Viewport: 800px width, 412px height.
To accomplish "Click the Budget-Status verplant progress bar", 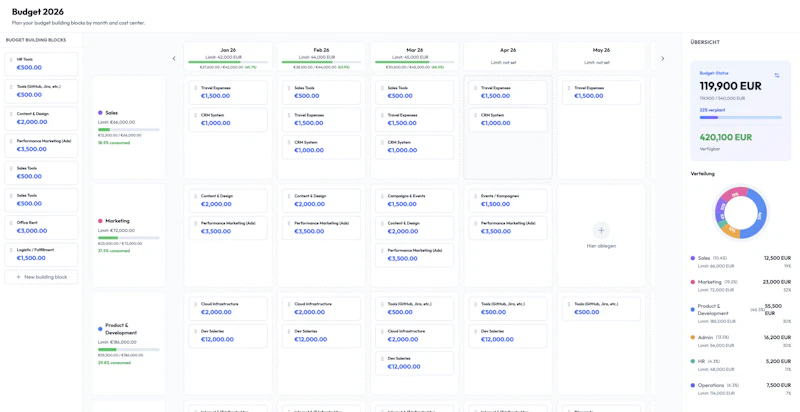I will (x=740, y=117).
